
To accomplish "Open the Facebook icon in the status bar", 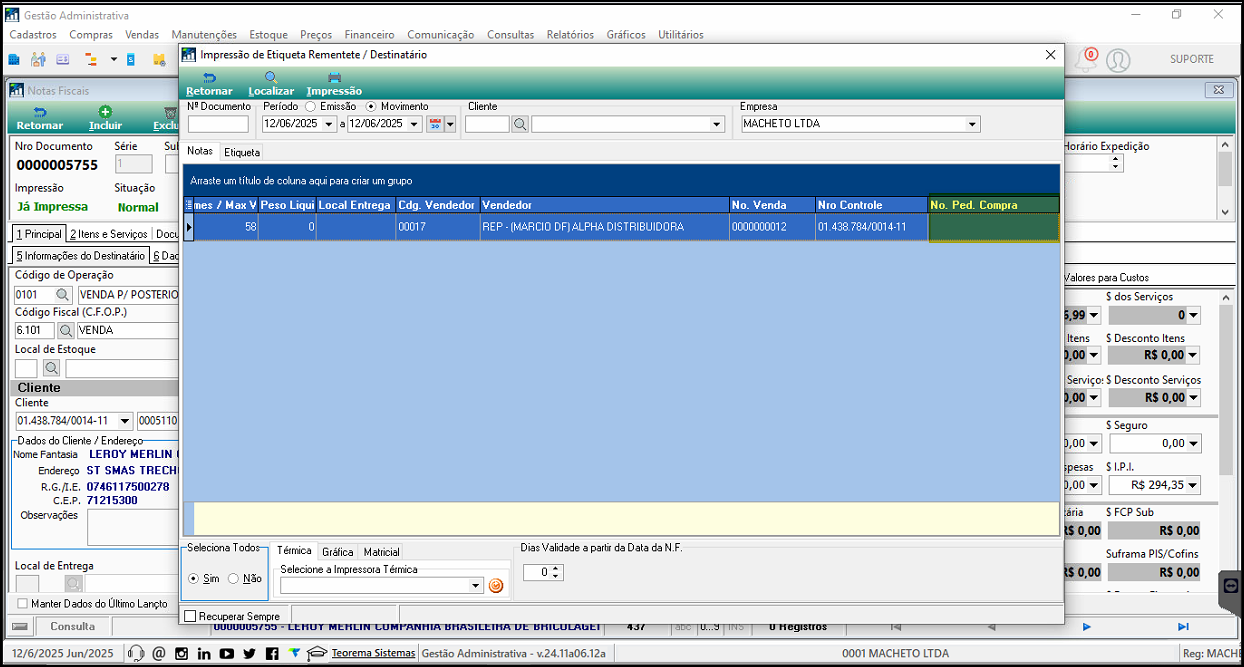I will (272, 653).
